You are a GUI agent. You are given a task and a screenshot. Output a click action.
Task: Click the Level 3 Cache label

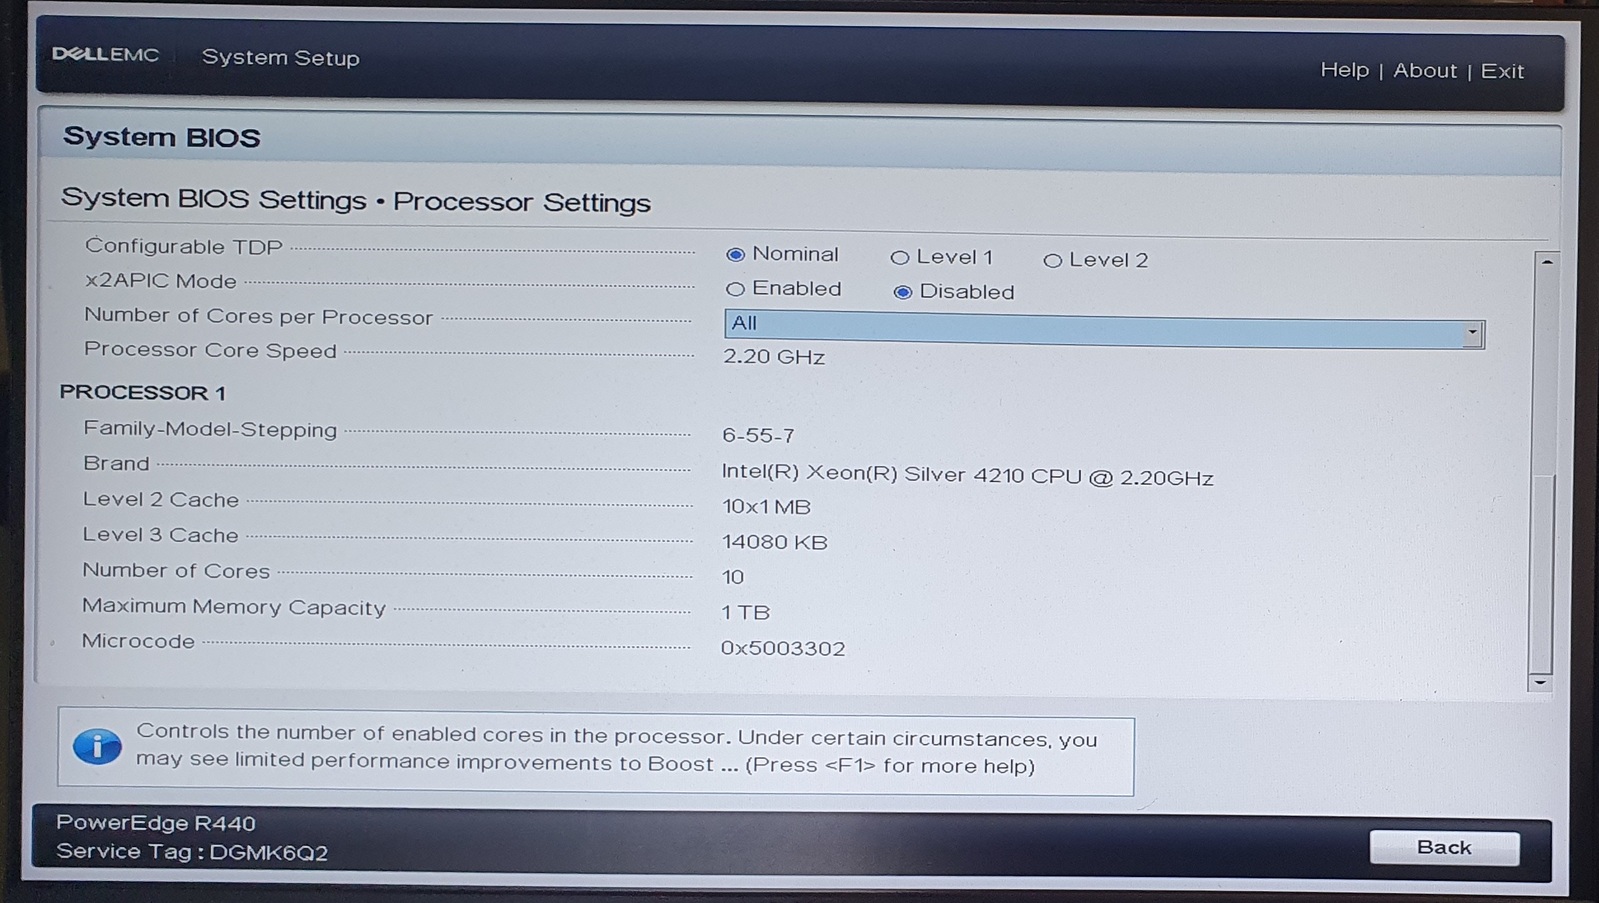160,535
